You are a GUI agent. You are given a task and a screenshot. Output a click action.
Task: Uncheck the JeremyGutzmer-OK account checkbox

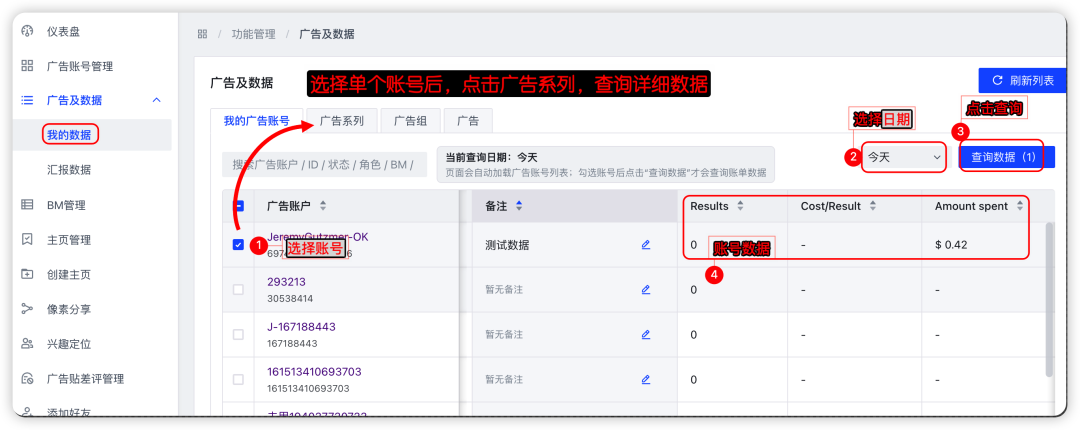pyautogui.click(x=238, y=245)
